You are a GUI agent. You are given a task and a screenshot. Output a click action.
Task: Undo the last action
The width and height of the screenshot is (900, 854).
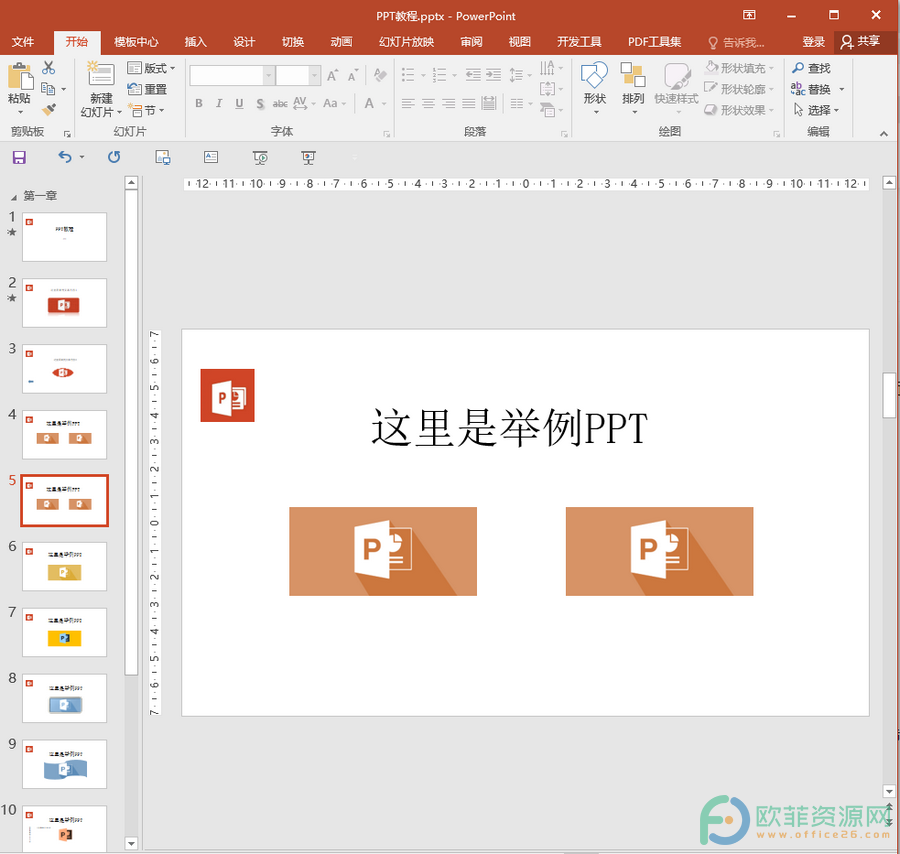(x=65, y=157)
